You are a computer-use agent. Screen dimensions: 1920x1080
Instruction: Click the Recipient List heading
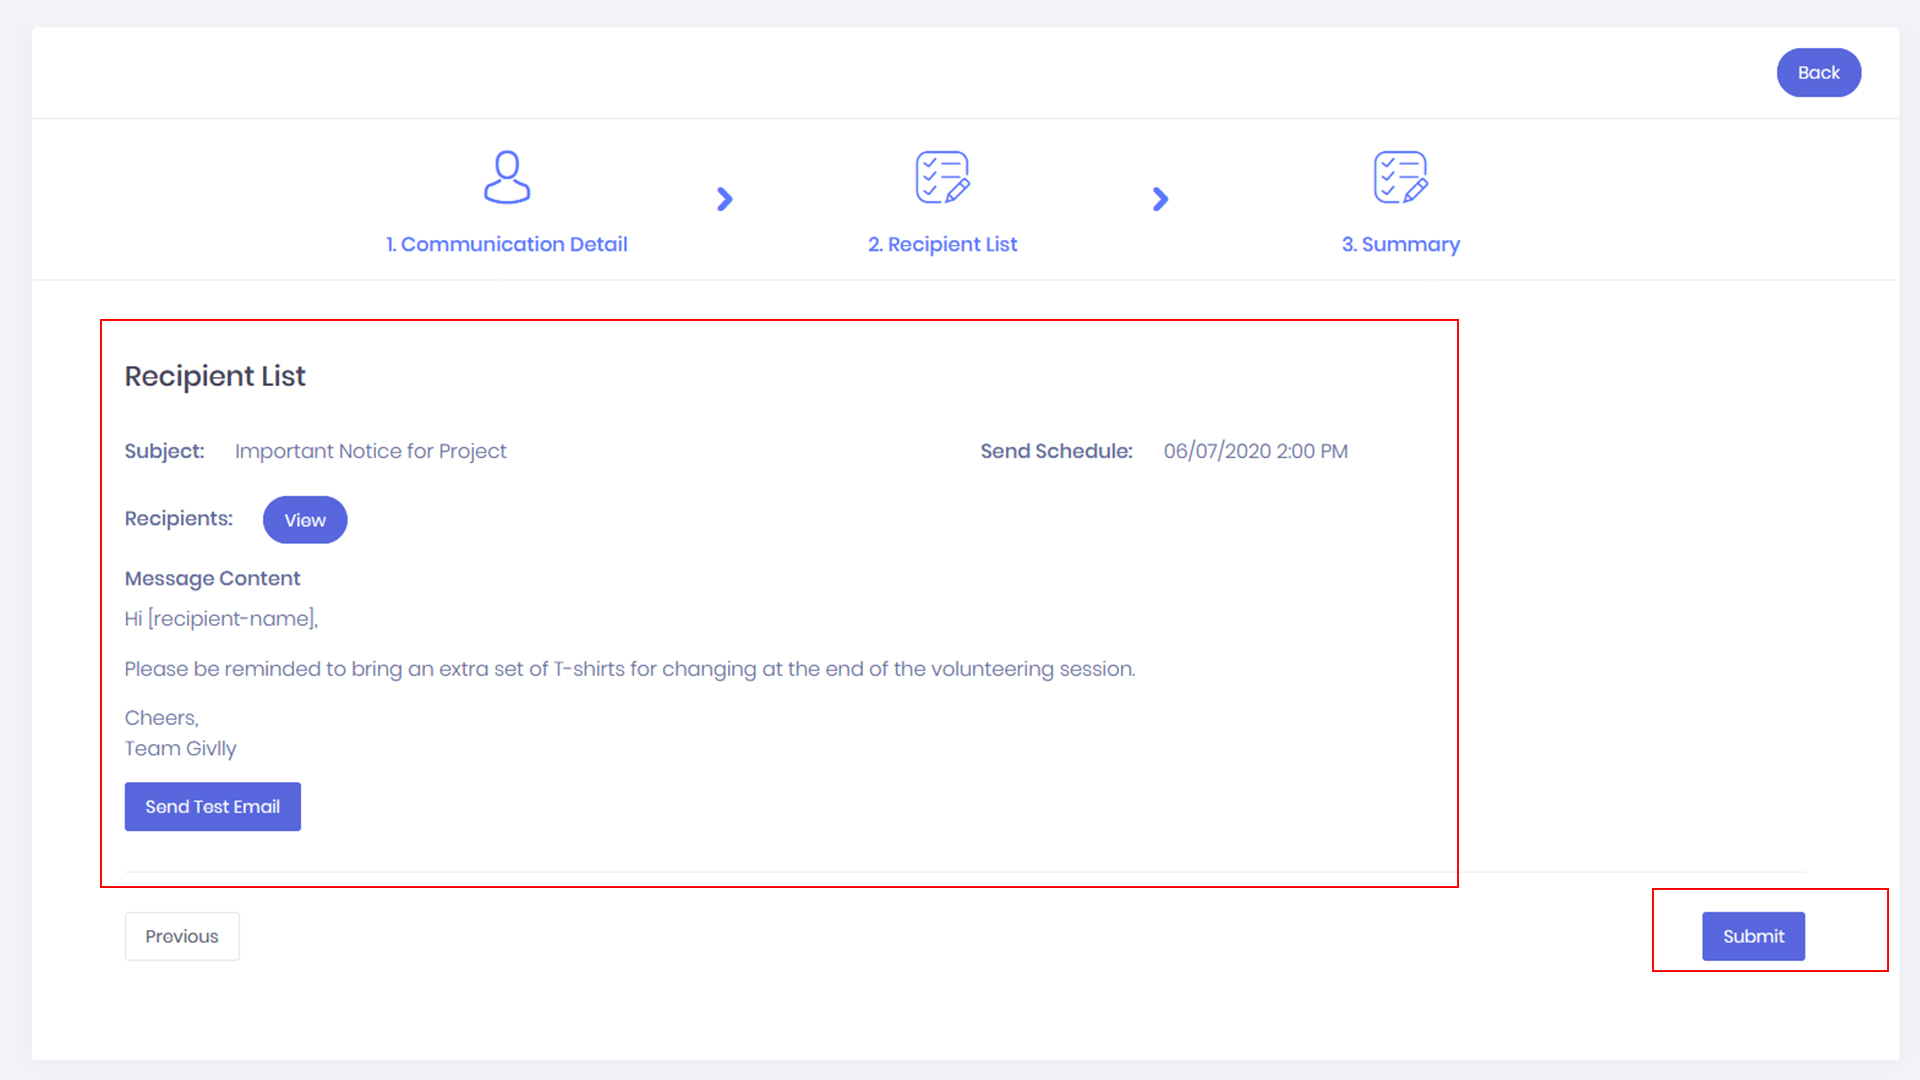click(x=215, y=376)
